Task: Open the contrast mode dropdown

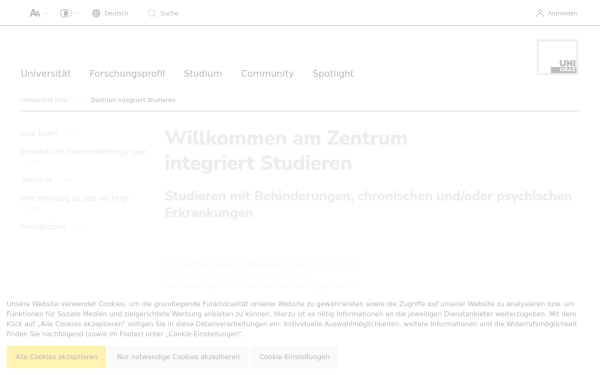Action: 70,13
